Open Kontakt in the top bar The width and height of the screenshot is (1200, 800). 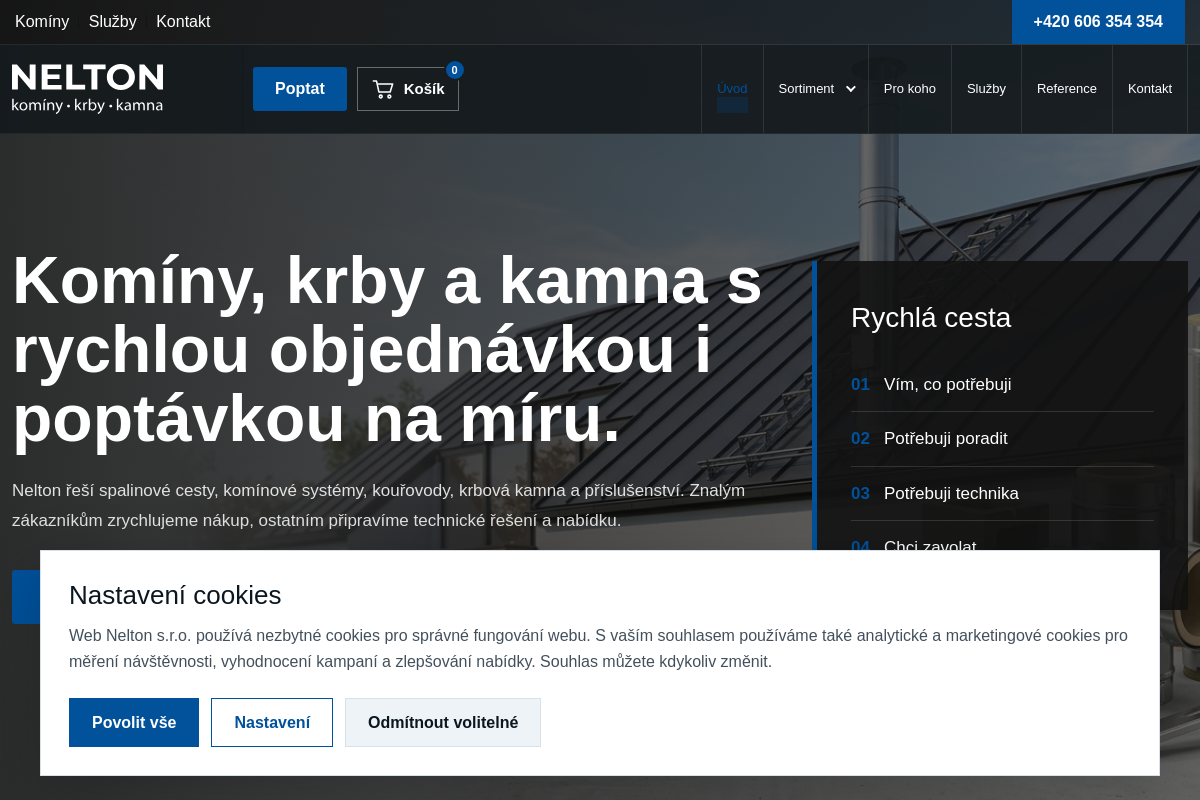[183, 22]
